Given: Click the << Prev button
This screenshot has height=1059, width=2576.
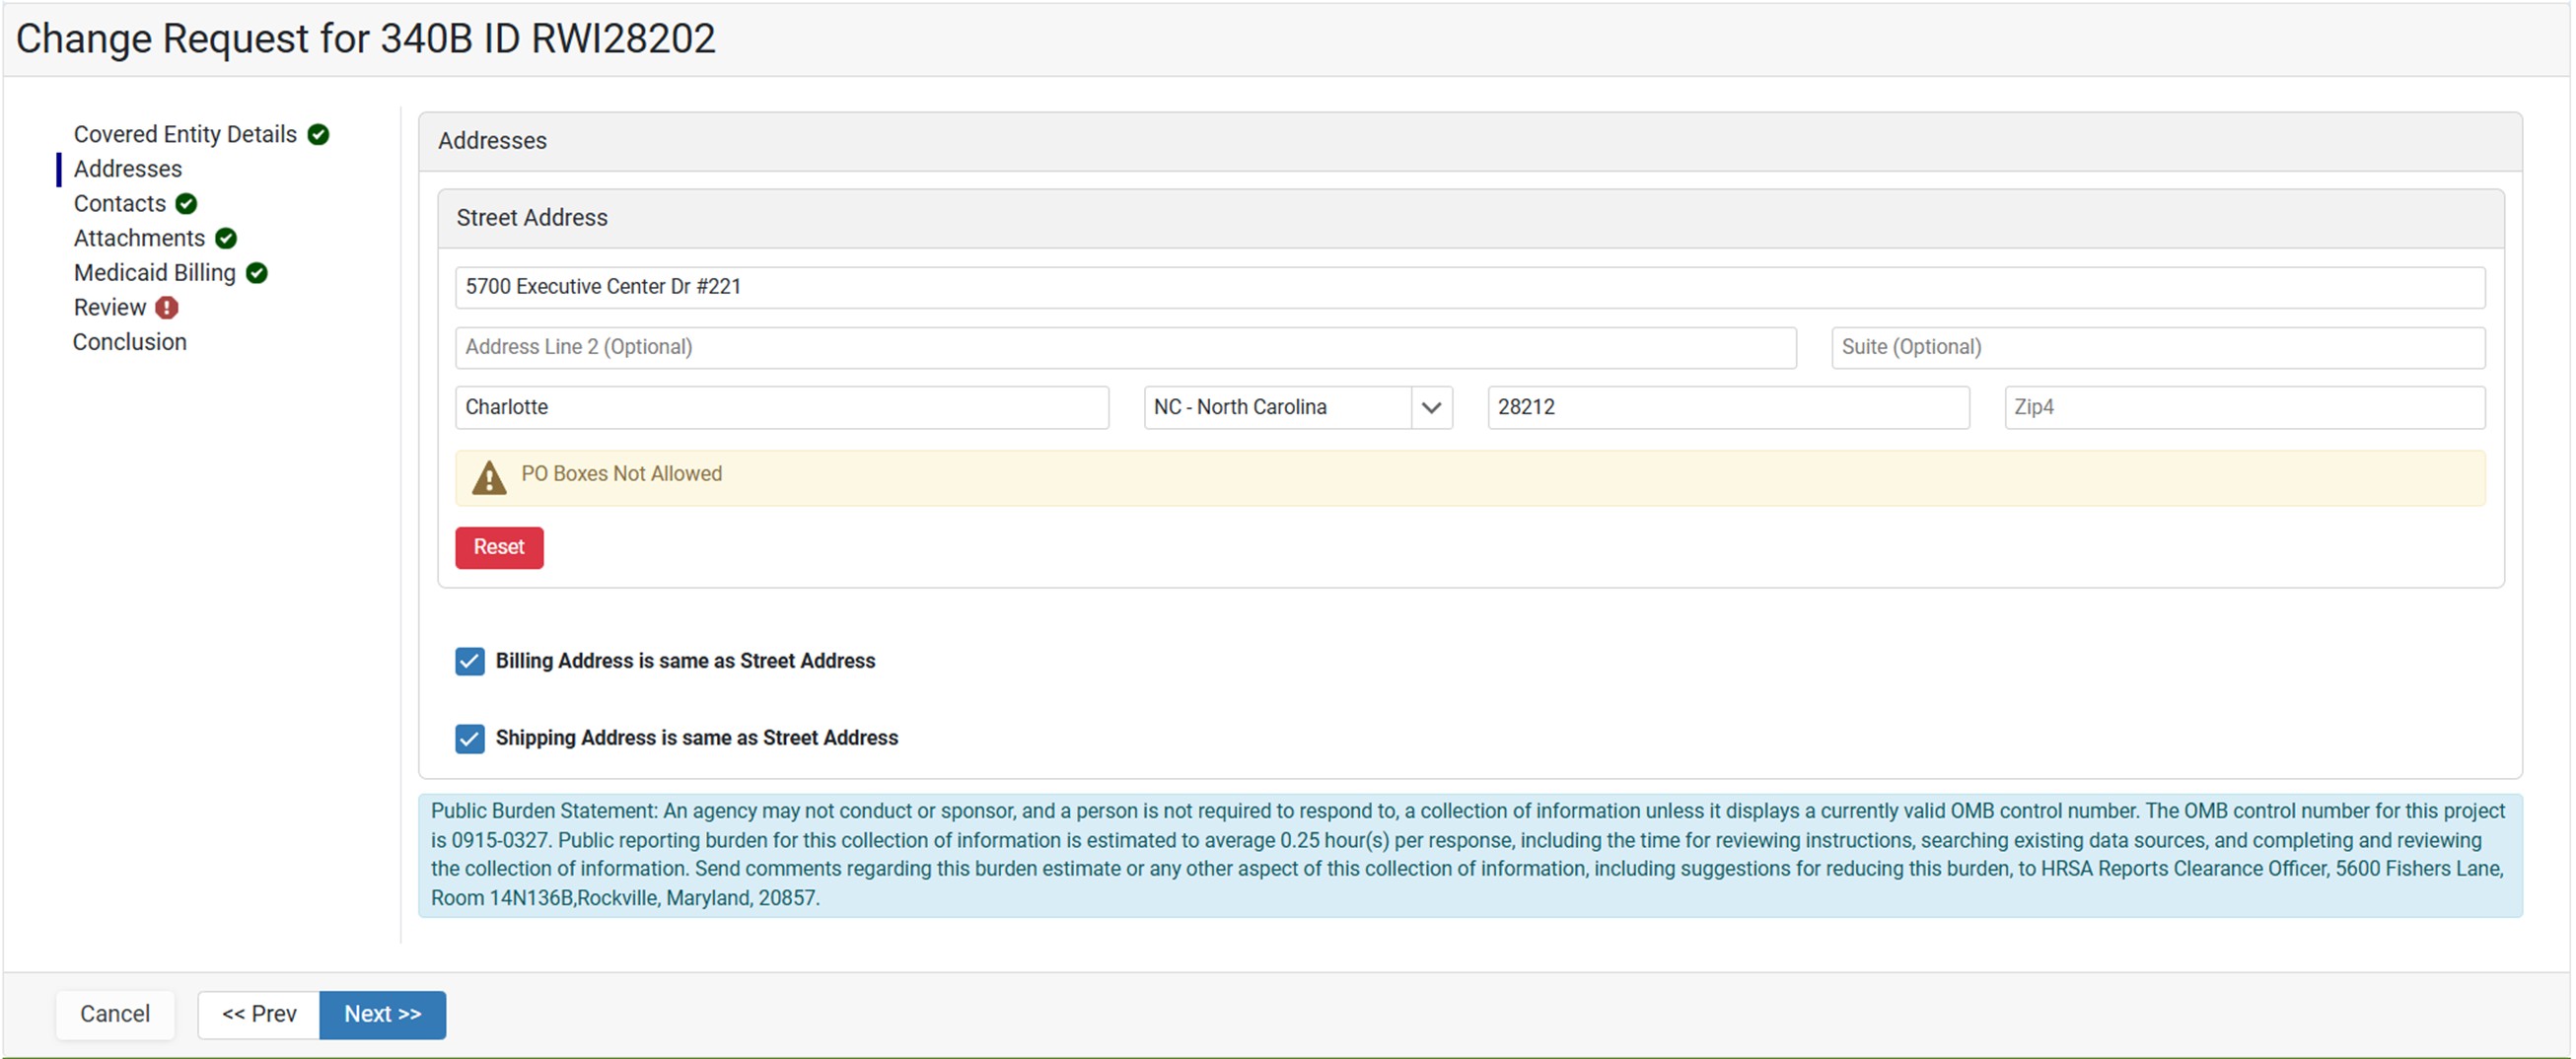Looking at the screenshot, I should tap(259, 1014).
